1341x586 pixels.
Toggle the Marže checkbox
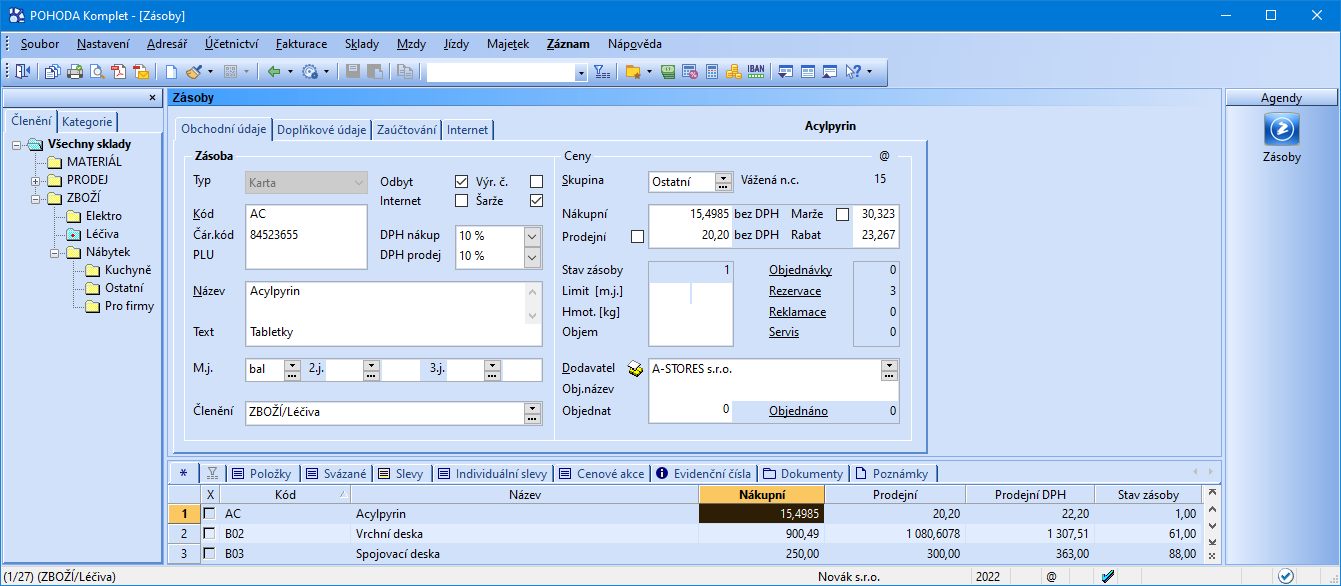point(842,214)
